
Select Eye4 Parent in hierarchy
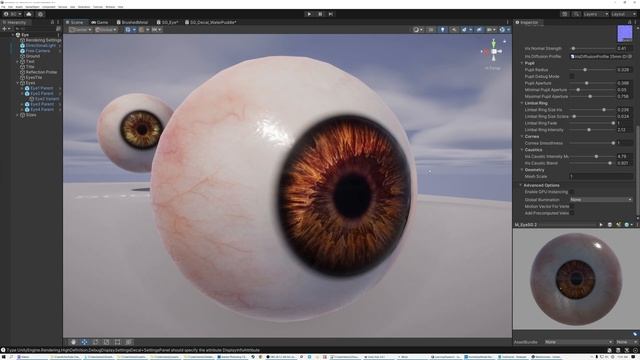click(42, 109)
